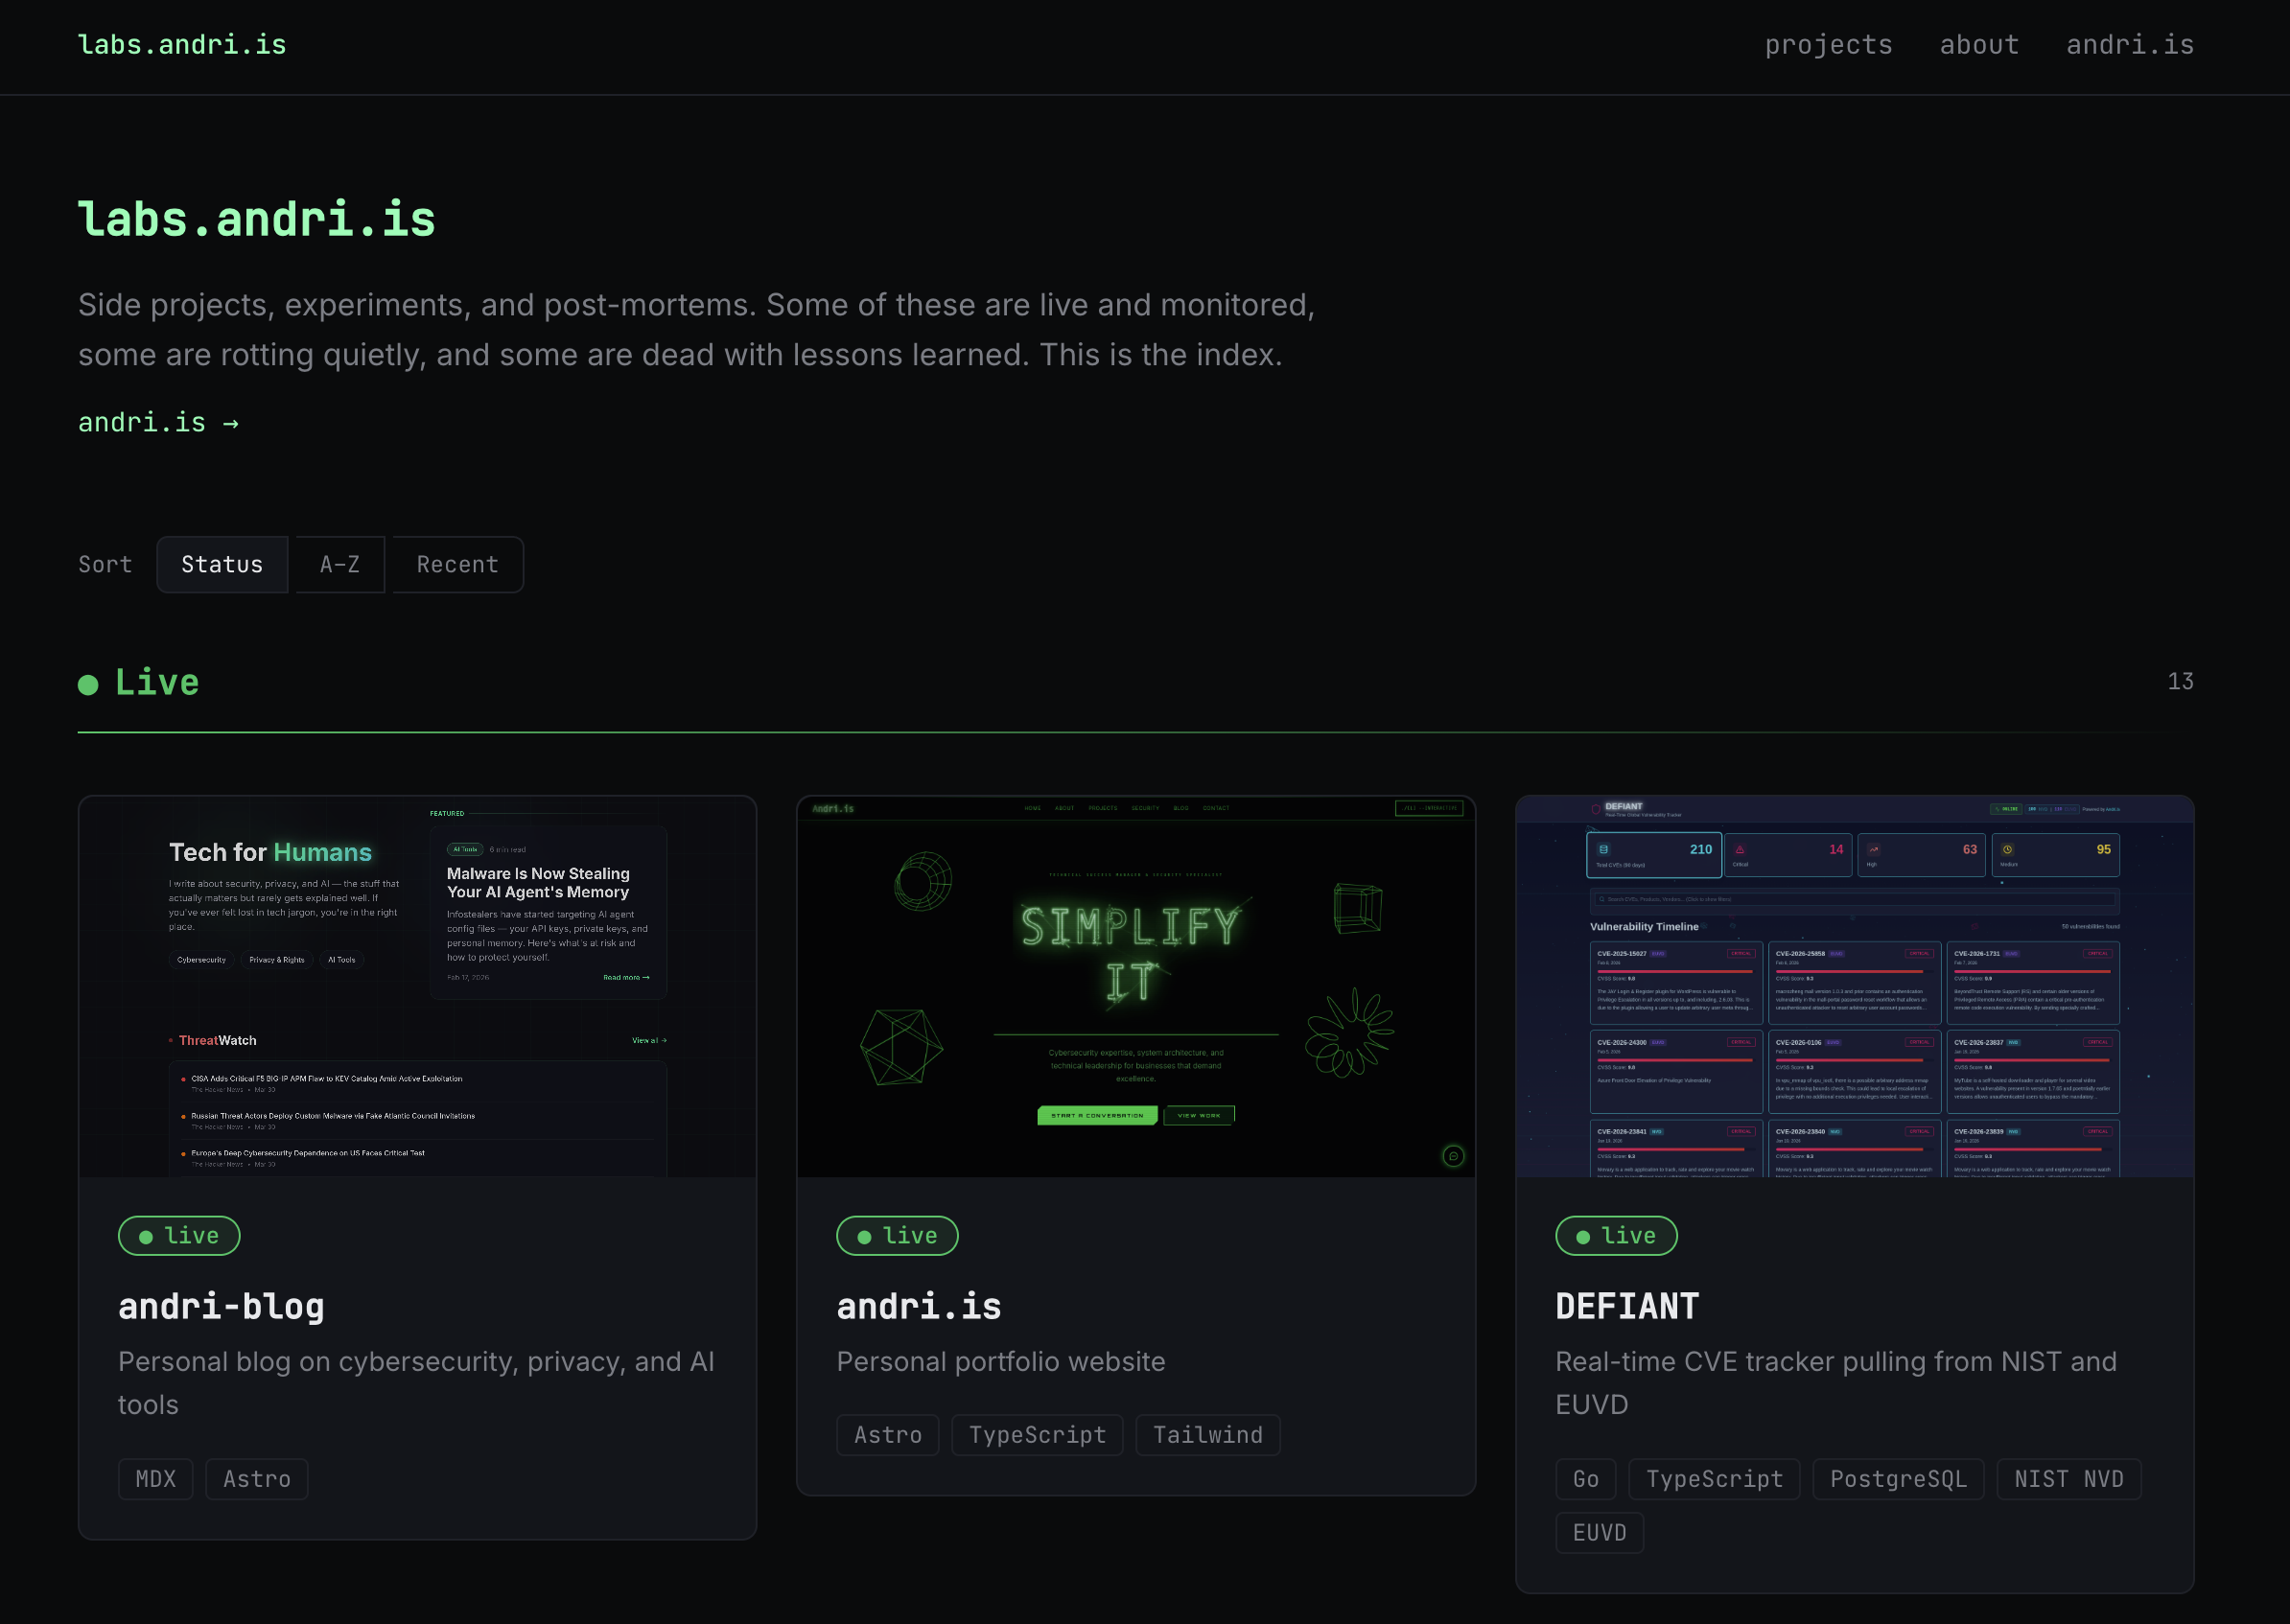Open the about nav link

click(1979, 45)
